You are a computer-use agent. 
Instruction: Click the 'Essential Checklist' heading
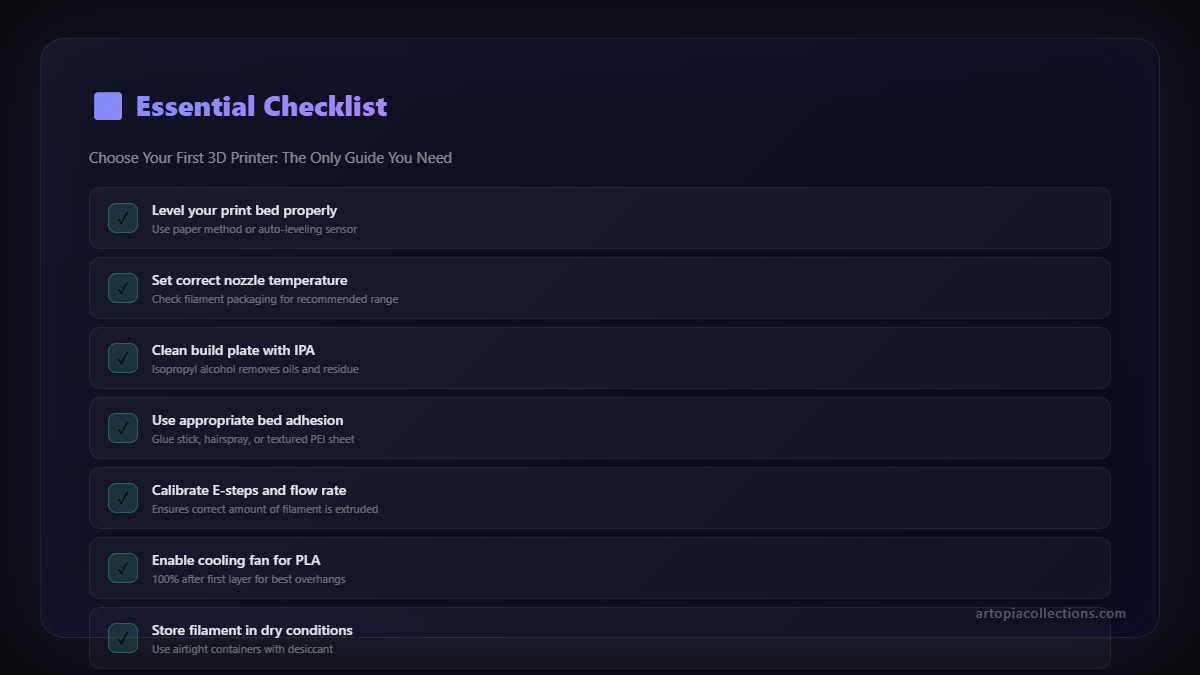tap(261, 106)
